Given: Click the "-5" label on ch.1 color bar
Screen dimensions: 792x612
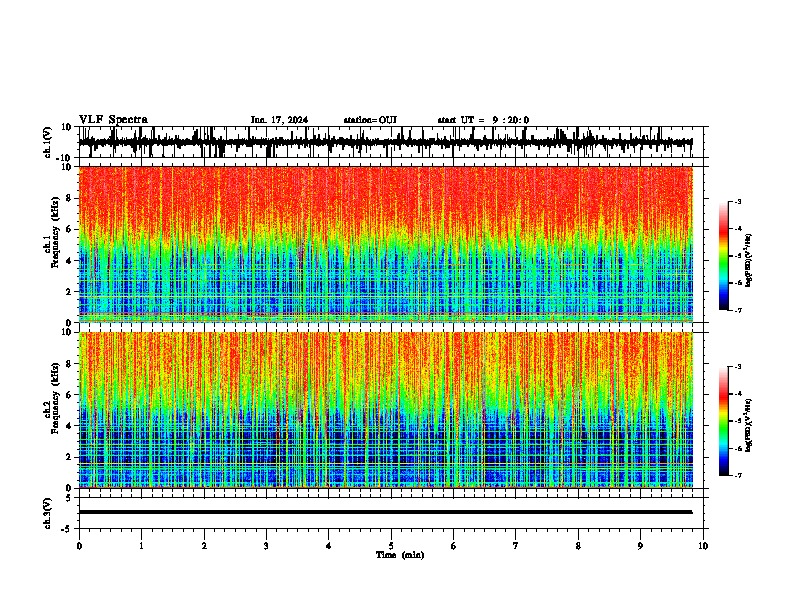Looking at the screenshot, I should [737, 256].
